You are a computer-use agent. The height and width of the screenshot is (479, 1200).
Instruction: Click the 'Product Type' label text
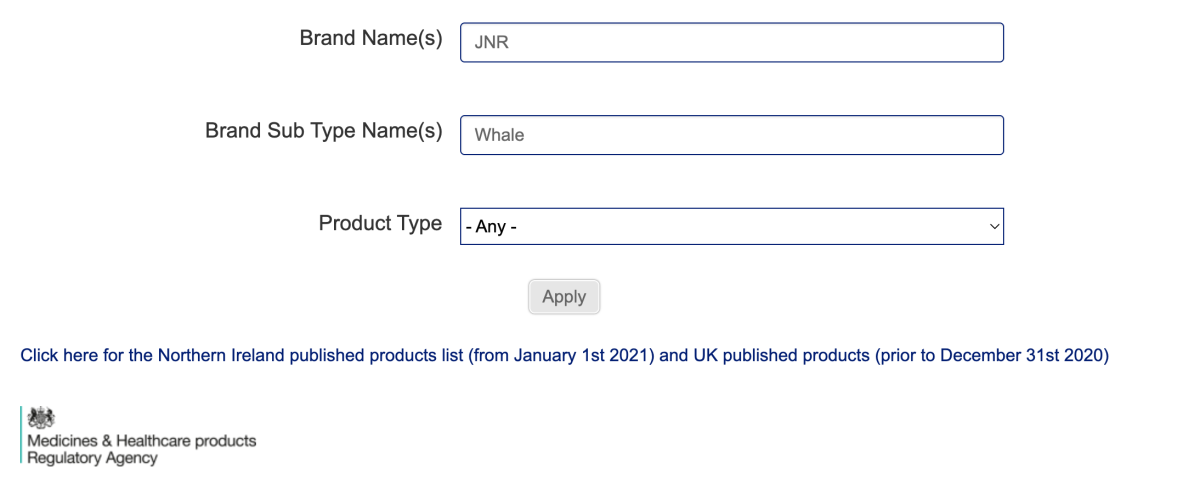(x=380, y=223)
